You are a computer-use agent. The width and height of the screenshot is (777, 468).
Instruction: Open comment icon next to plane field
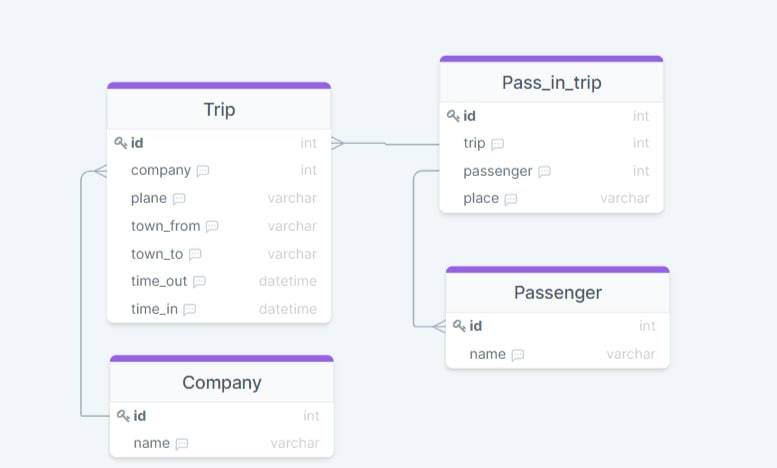point(179,199)
